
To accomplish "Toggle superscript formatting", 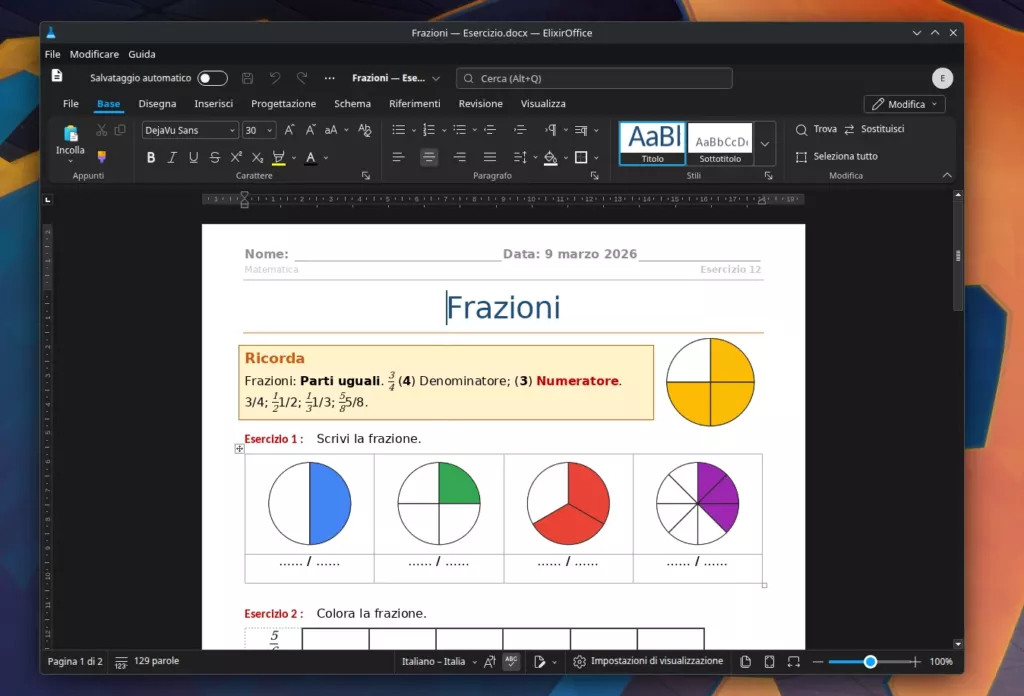I will pos(236,157).
